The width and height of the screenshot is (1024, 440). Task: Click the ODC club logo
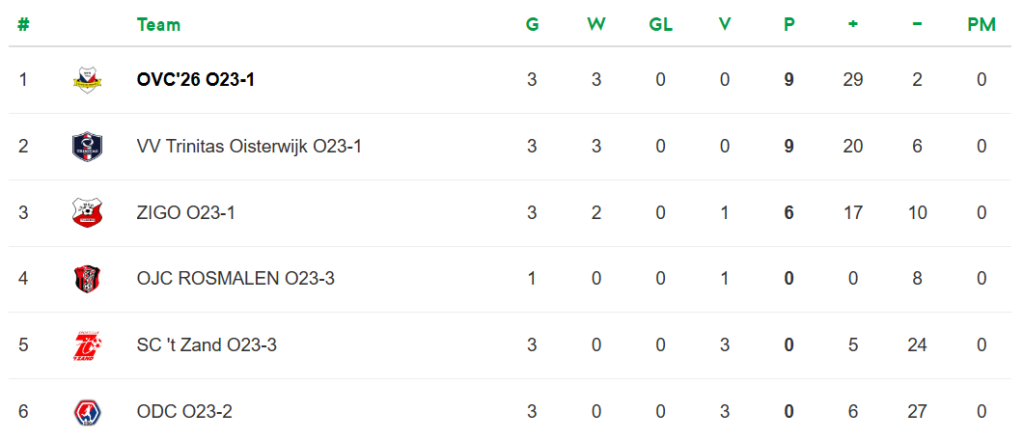pyautogui.click(x=87, y=412)
